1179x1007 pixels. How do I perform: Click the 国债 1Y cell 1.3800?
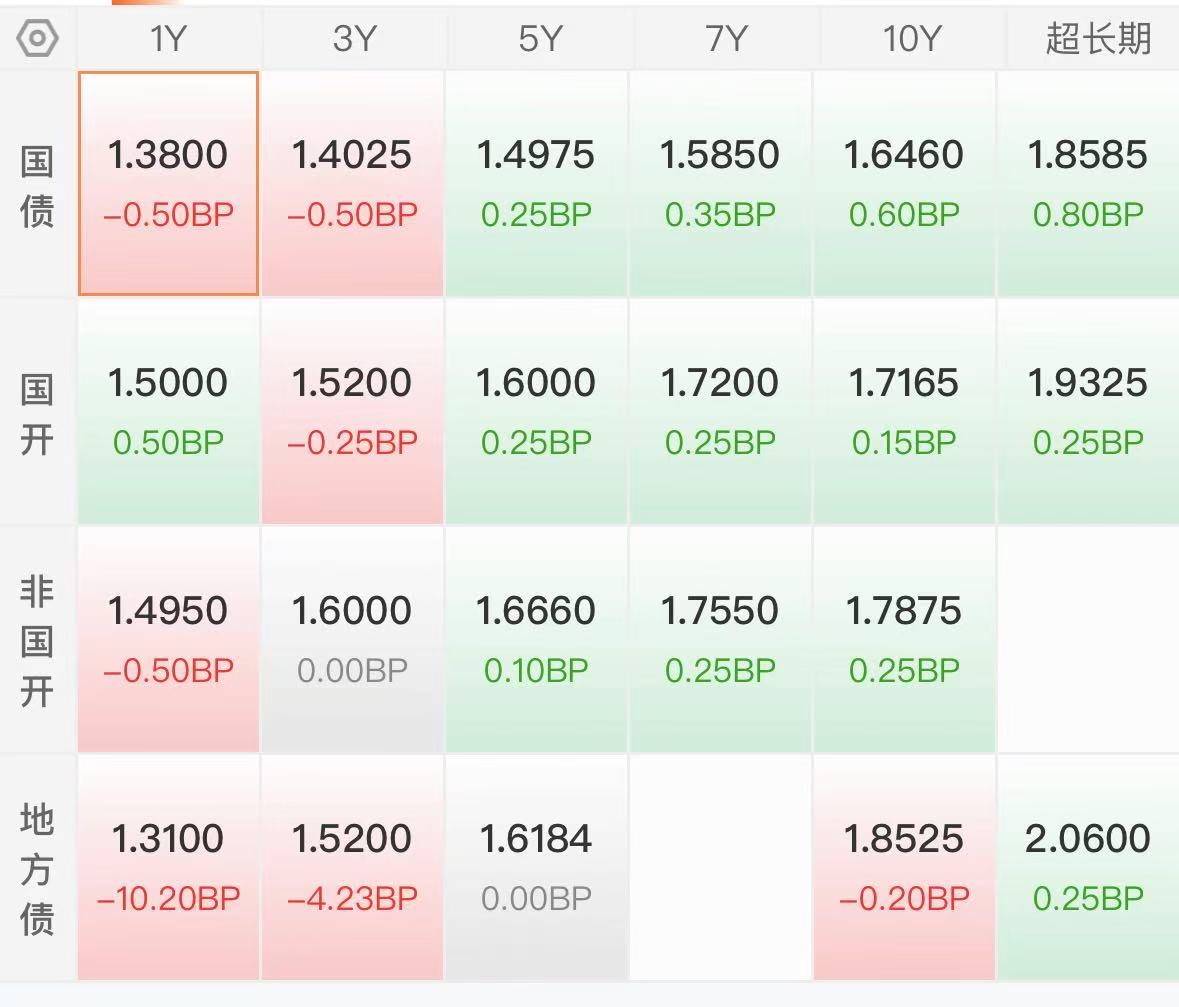(168, 184)
